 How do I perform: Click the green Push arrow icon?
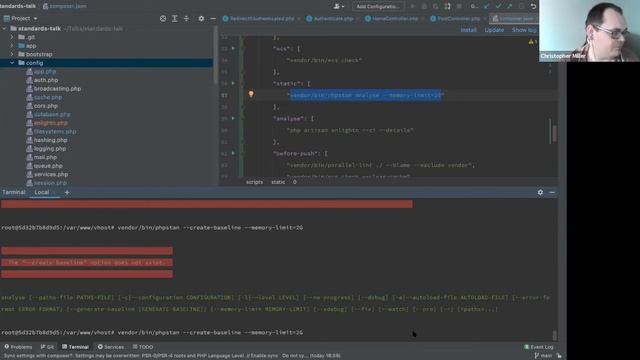(x=510, y=6)
